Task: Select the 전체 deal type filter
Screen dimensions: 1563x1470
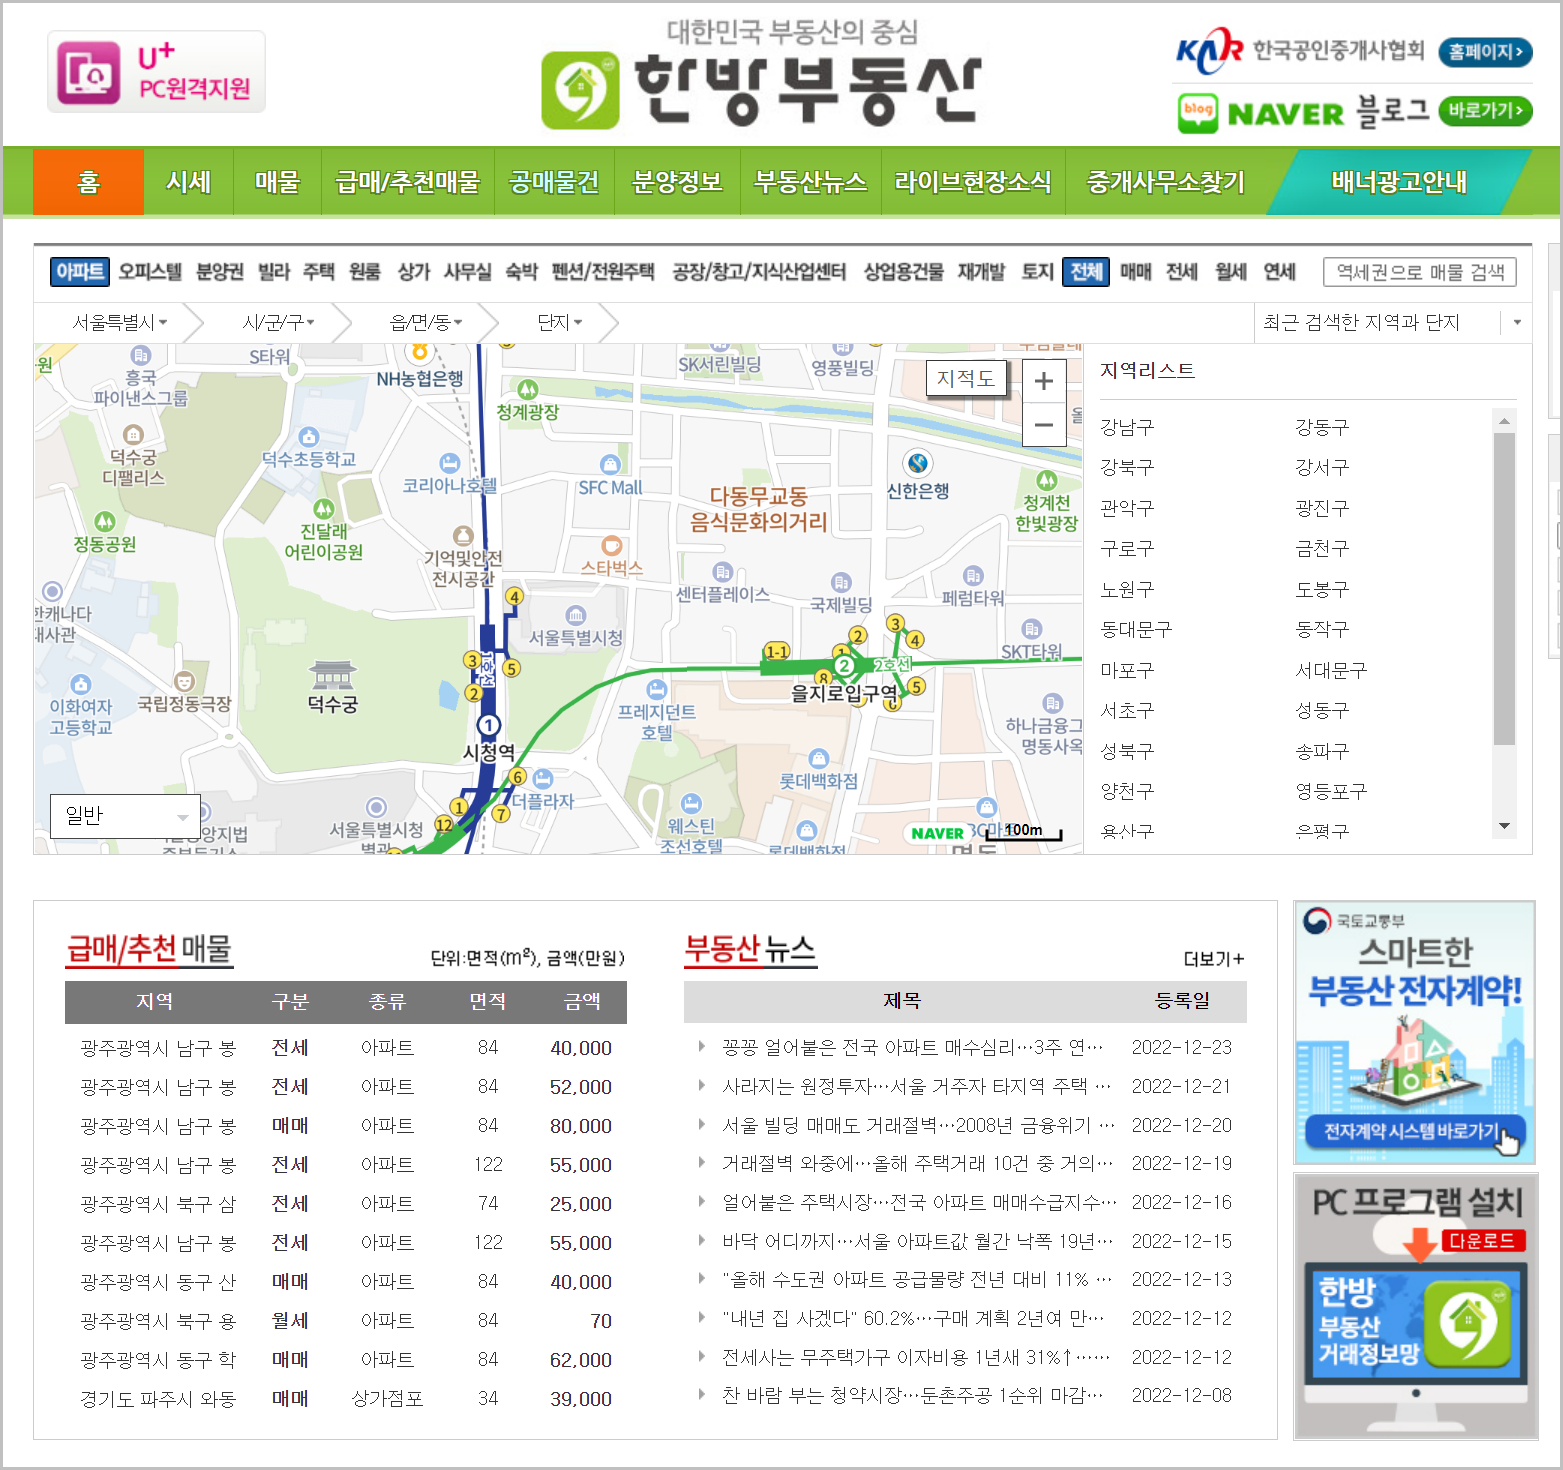Action: 1086,271
